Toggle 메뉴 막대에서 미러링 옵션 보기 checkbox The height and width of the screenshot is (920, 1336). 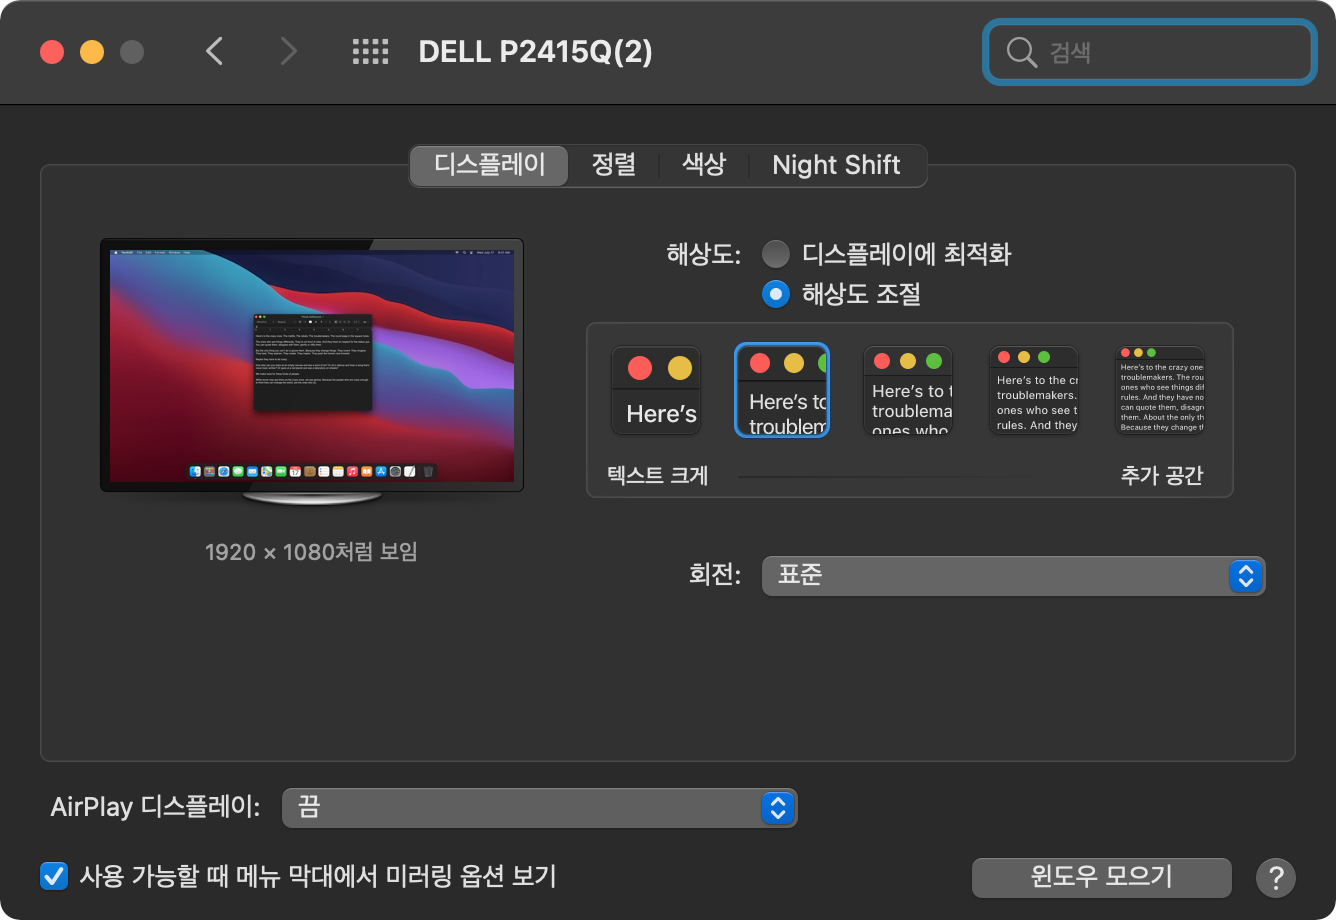click(x=53, y=876)
